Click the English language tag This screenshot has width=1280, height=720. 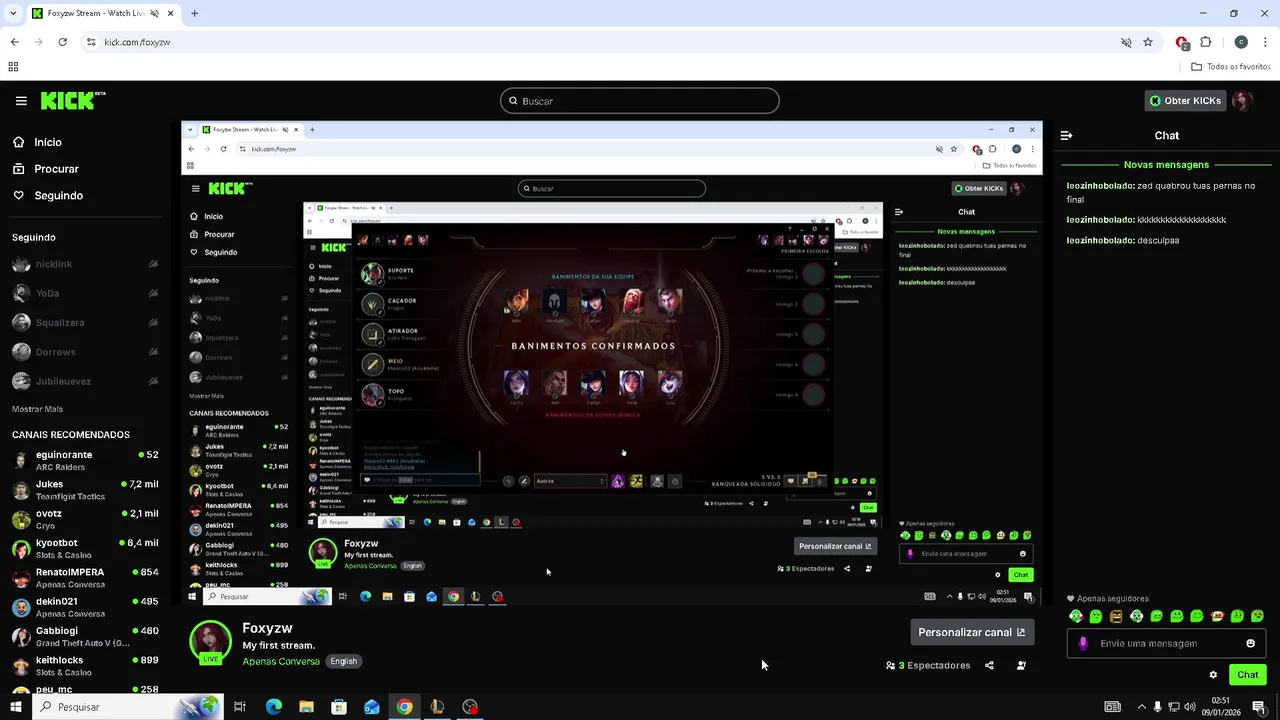(343, 661)
